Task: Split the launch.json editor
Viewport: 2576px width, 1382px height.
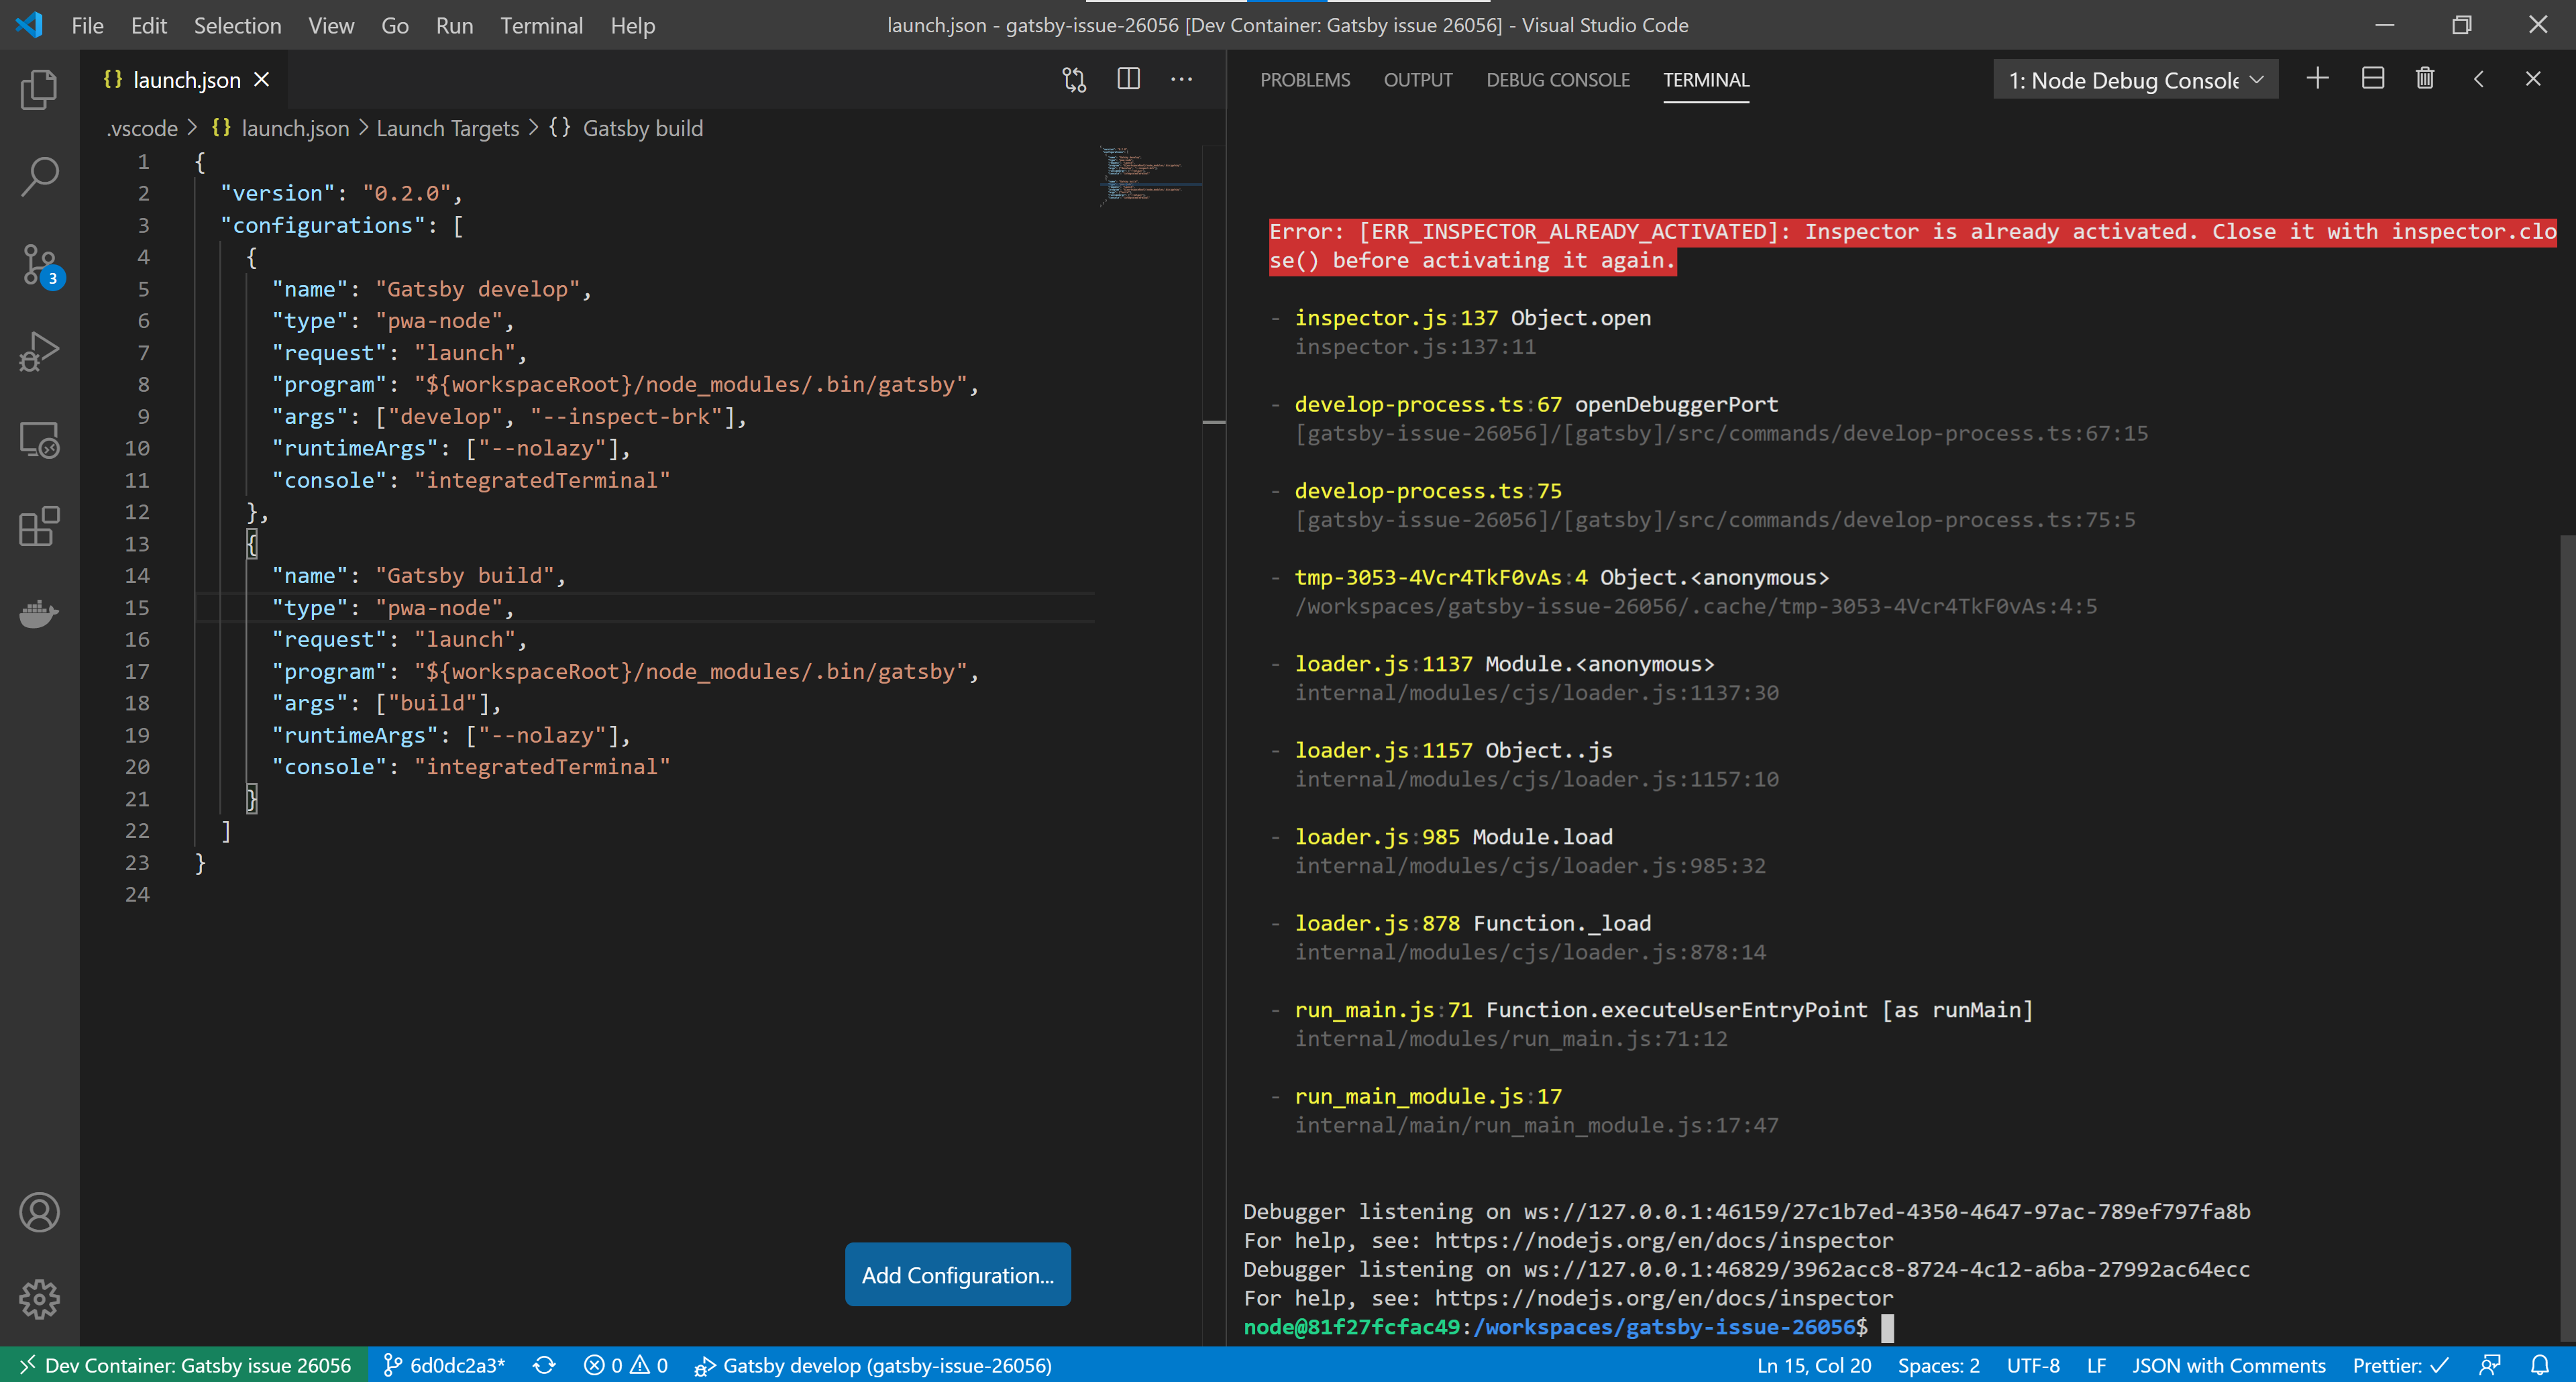Action: (x=1128, y=79)
